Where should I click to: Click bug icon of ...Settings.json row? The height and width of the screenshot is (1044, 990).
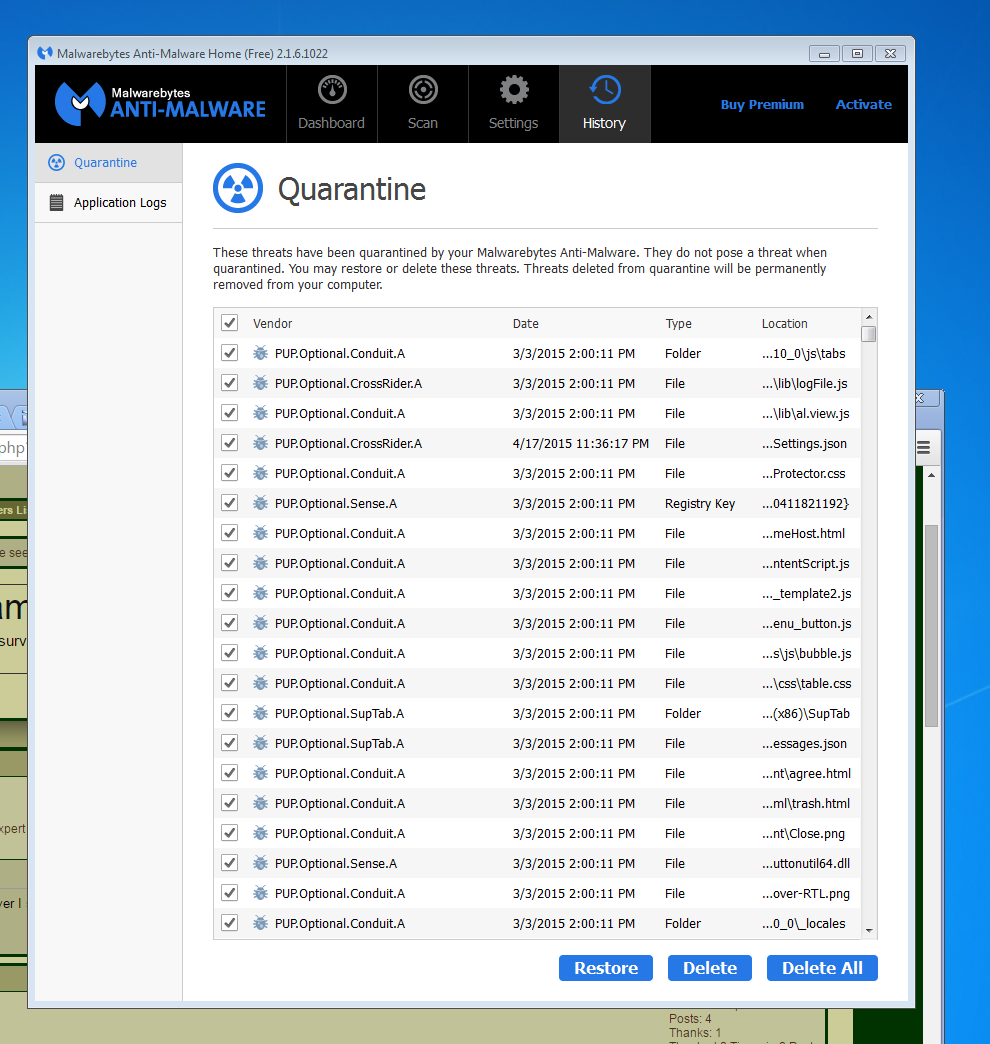[x=260, y=443]
